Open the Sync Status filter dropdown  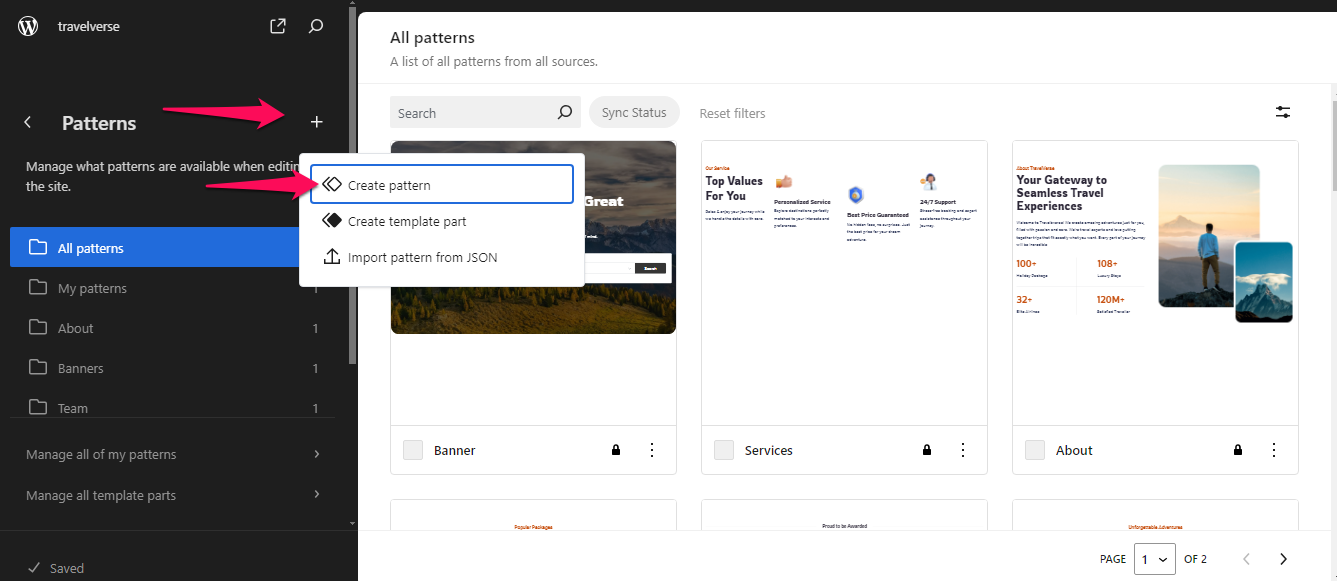pyautogui.click(x=634, y=112)
